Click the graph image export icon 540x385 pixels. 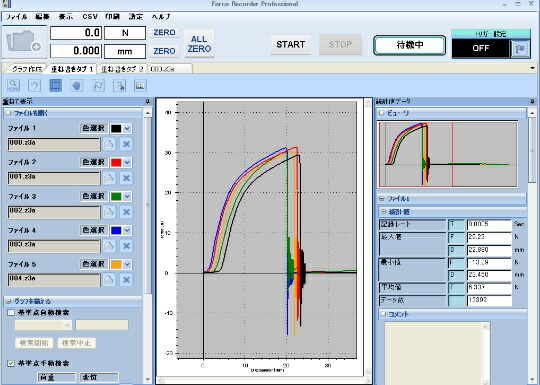(140, 85)
